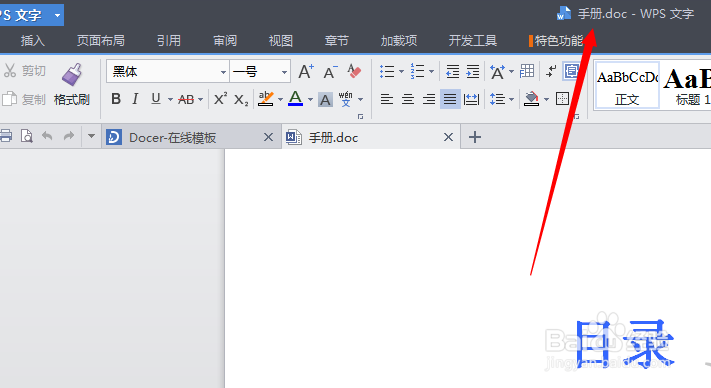Close the Docer-在线模板 tab
This screenshot has width=711, height=388.
[268, 137]
